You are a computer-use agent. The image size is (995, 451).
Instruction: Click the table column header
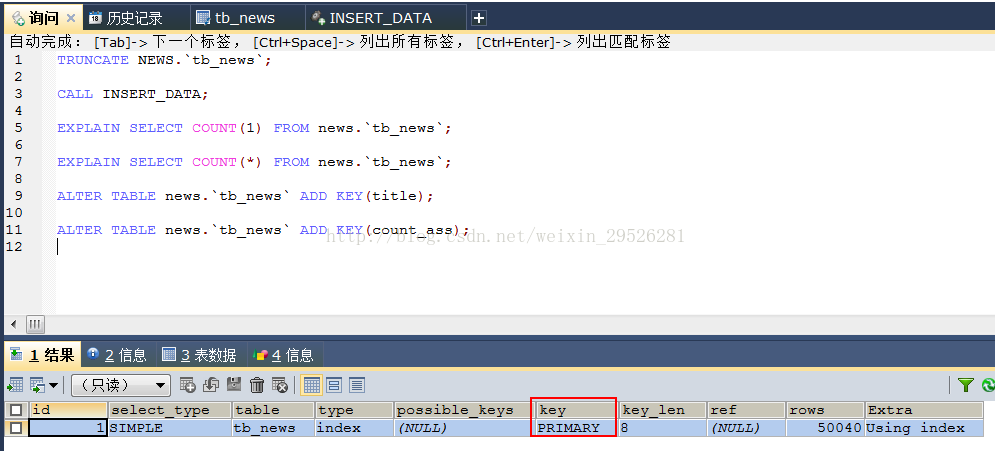pos(273,410)
